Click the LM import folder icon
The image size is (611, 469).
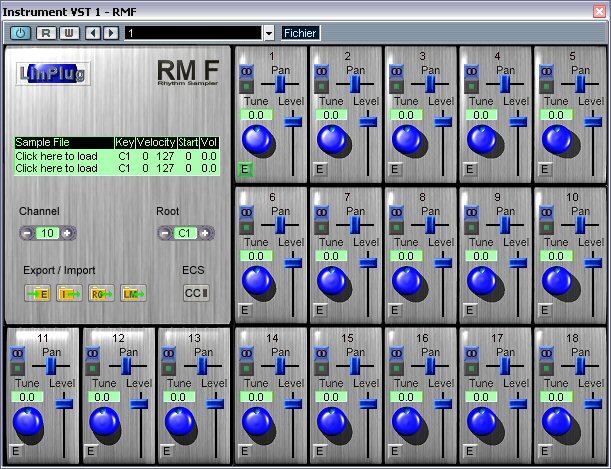(133, 293)
